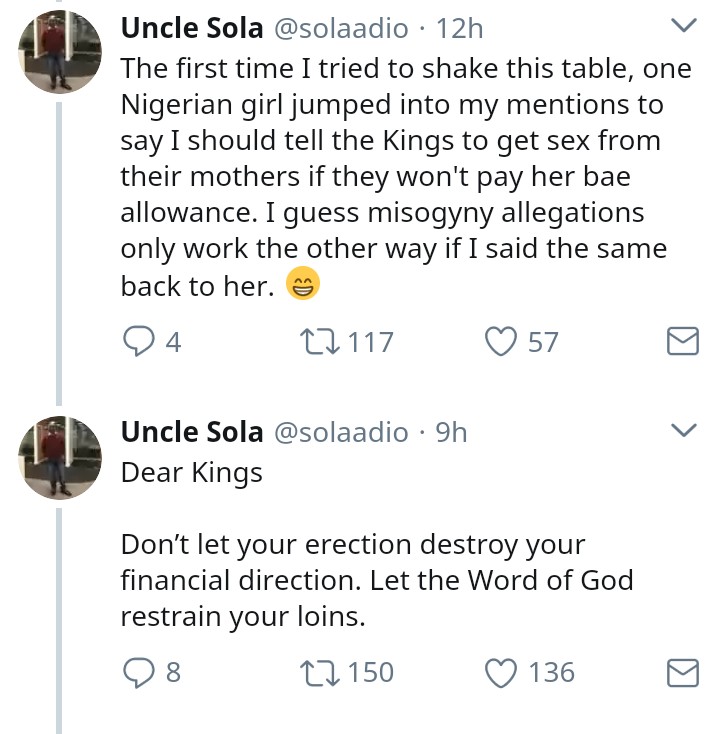This screenshot has width=720, height=734.
Task: Visit the @solaadio handle in the second tweet
Action: pos(340,431)
